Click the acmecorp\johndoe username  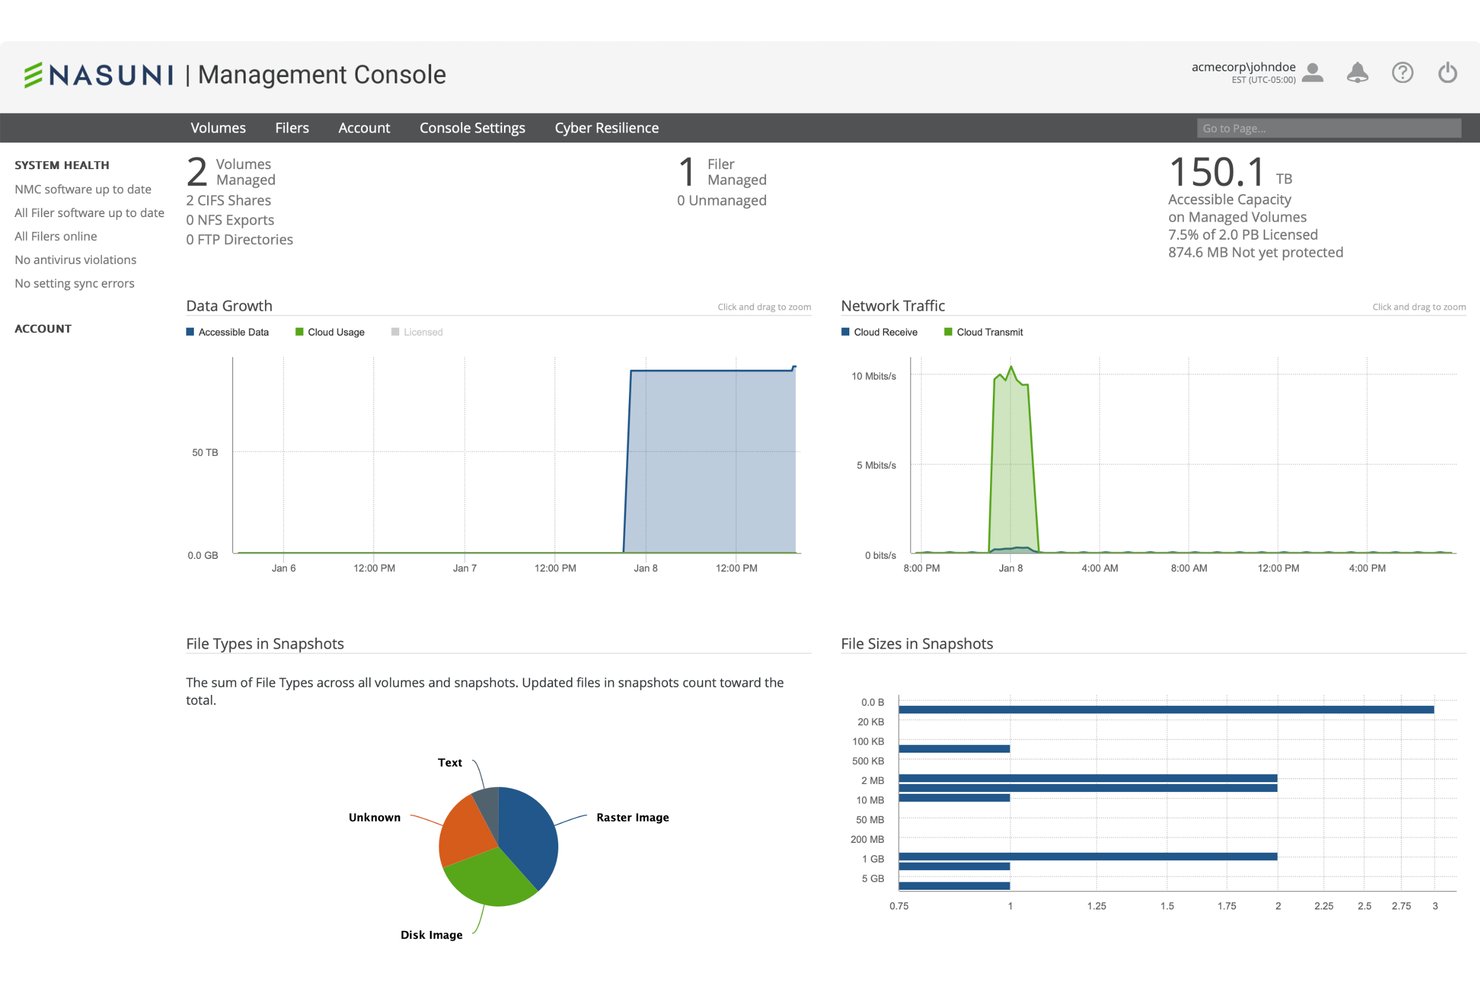click(1243, 67)
